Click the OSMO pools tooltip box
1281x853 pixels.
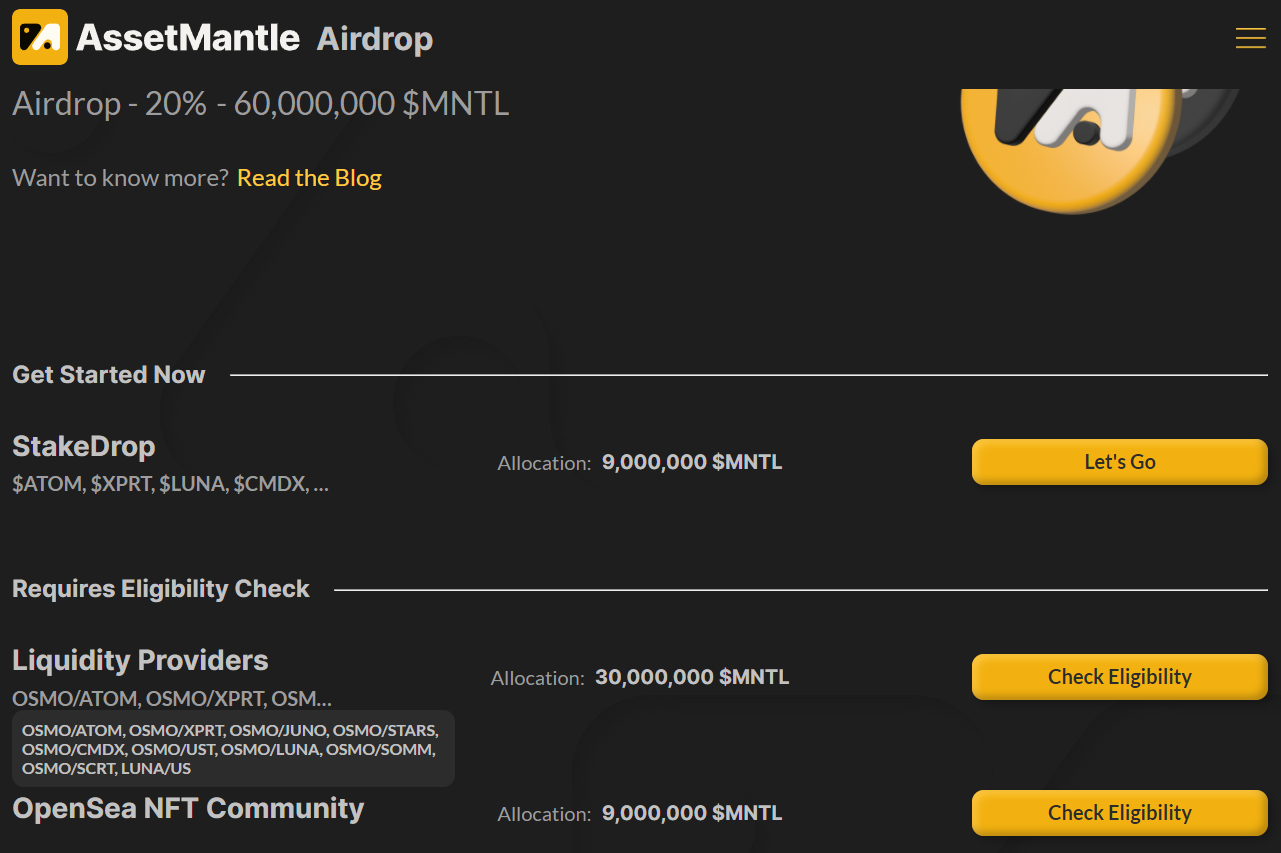click(233, 749)
